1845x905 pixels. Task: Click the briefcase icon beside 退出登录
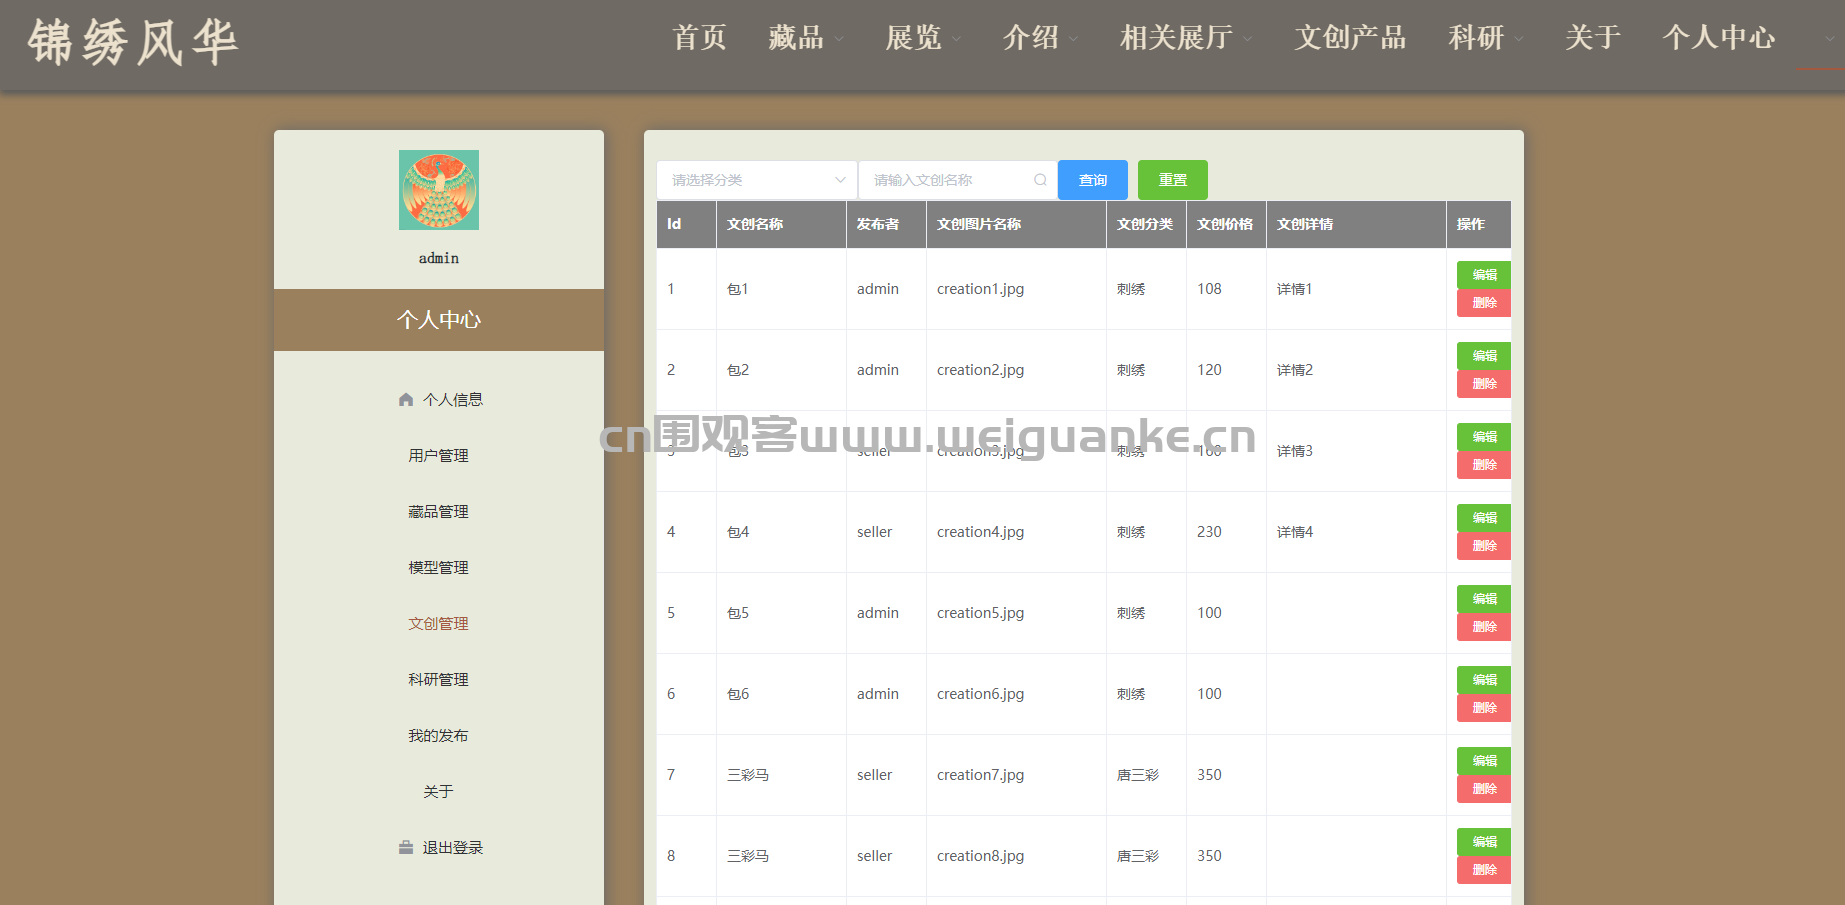[x=405, y=848]
